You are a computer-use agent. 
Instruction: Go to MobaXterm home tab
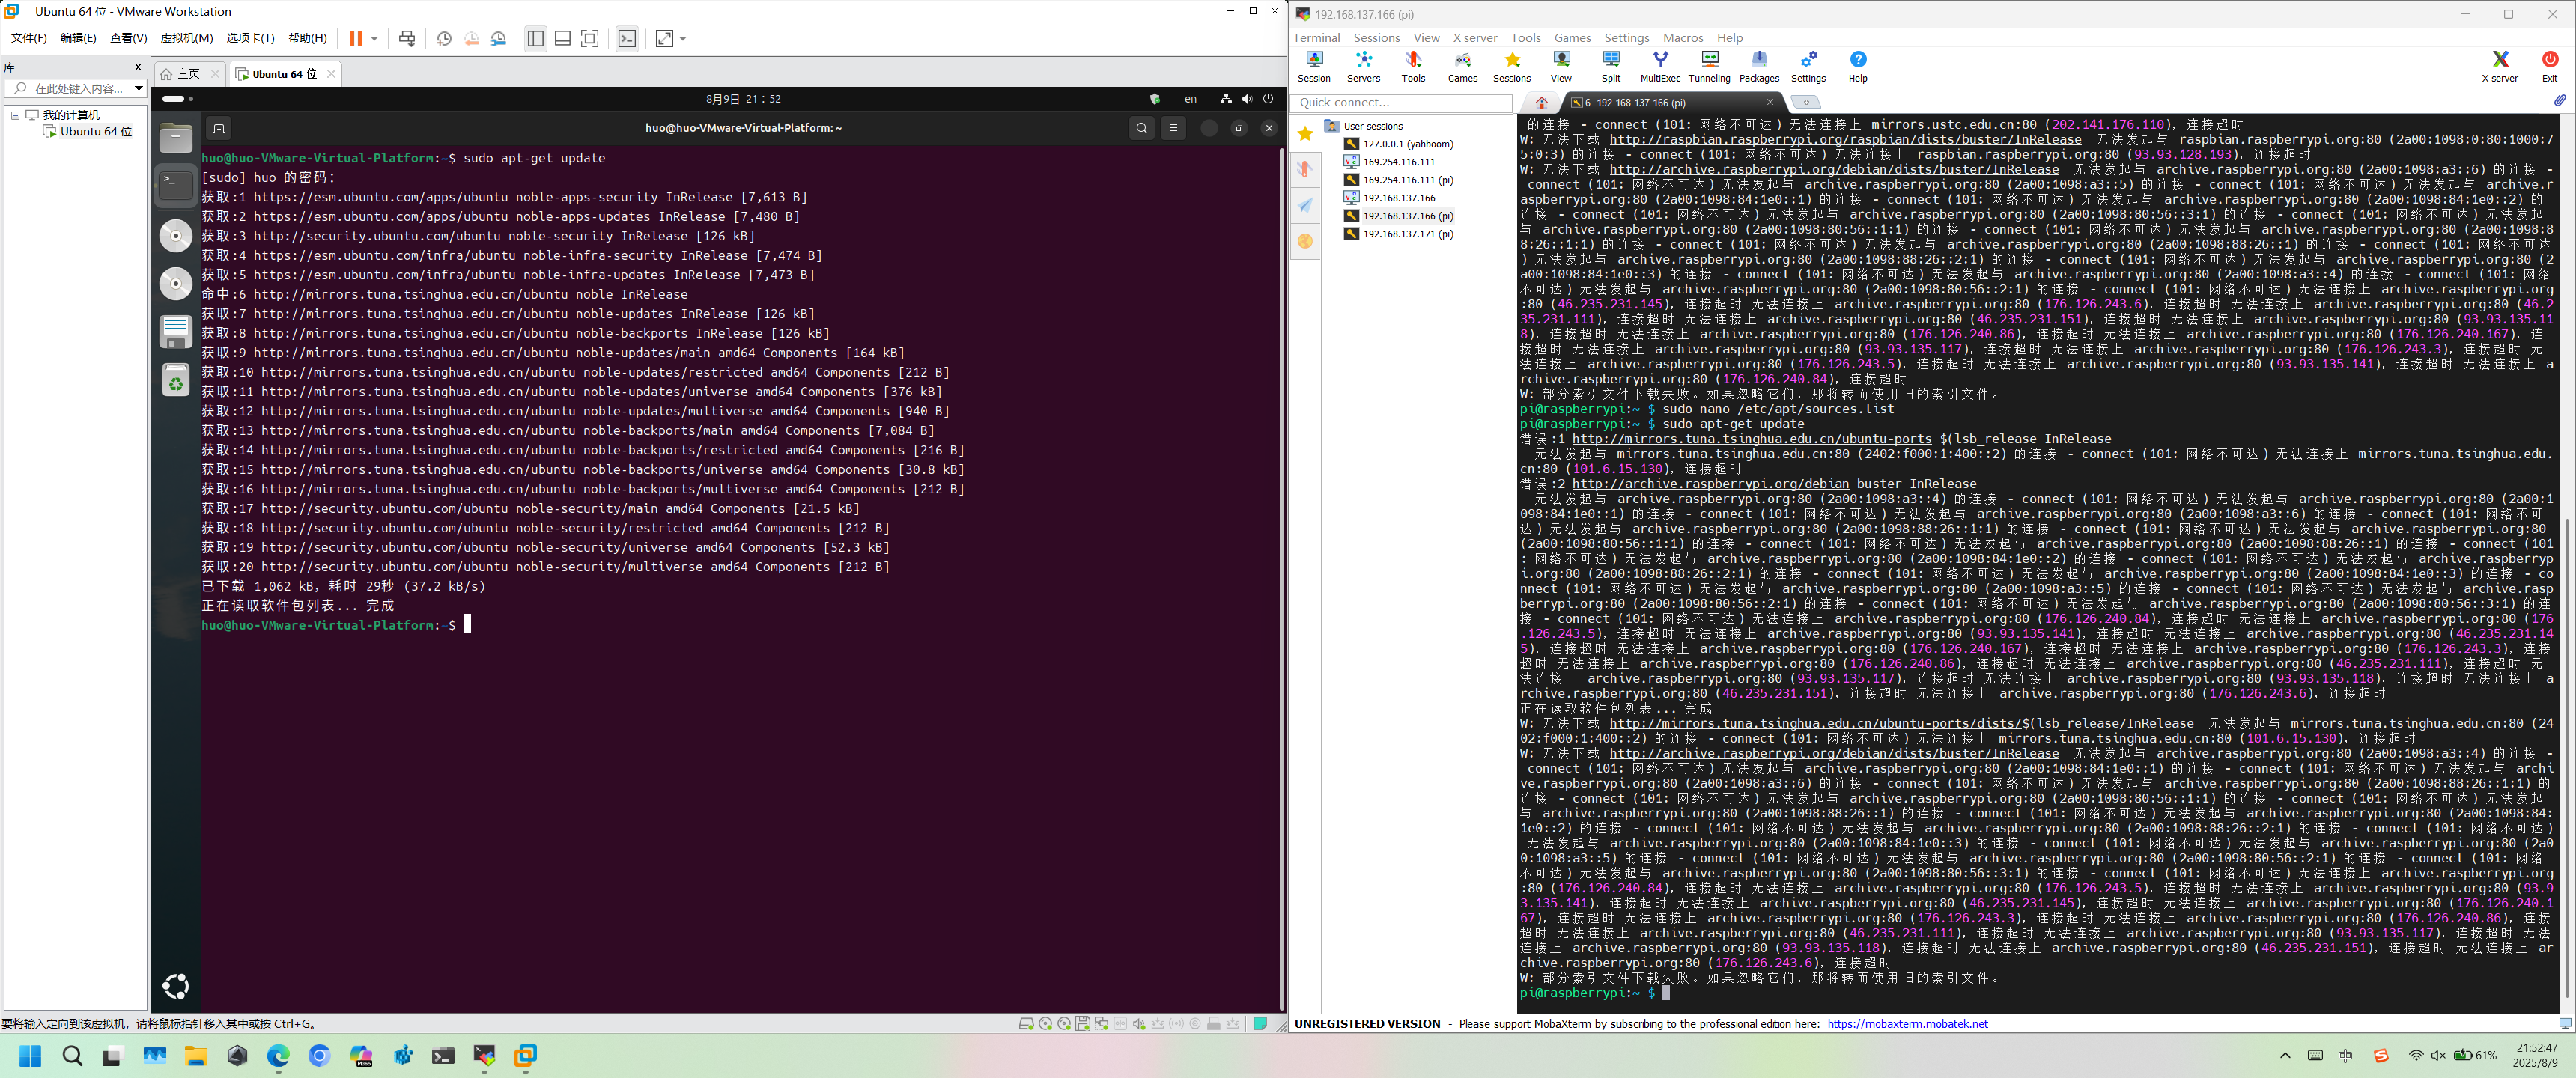tap(1541, 102)
